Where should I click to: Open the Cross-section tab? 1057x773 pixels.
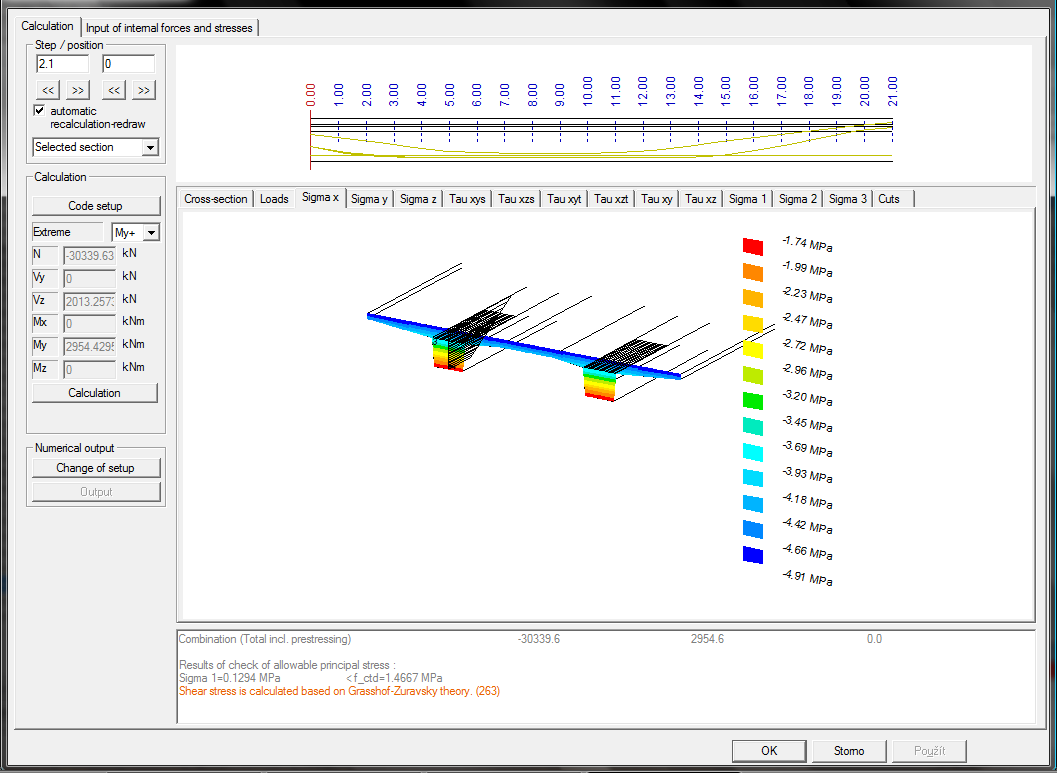216,199
